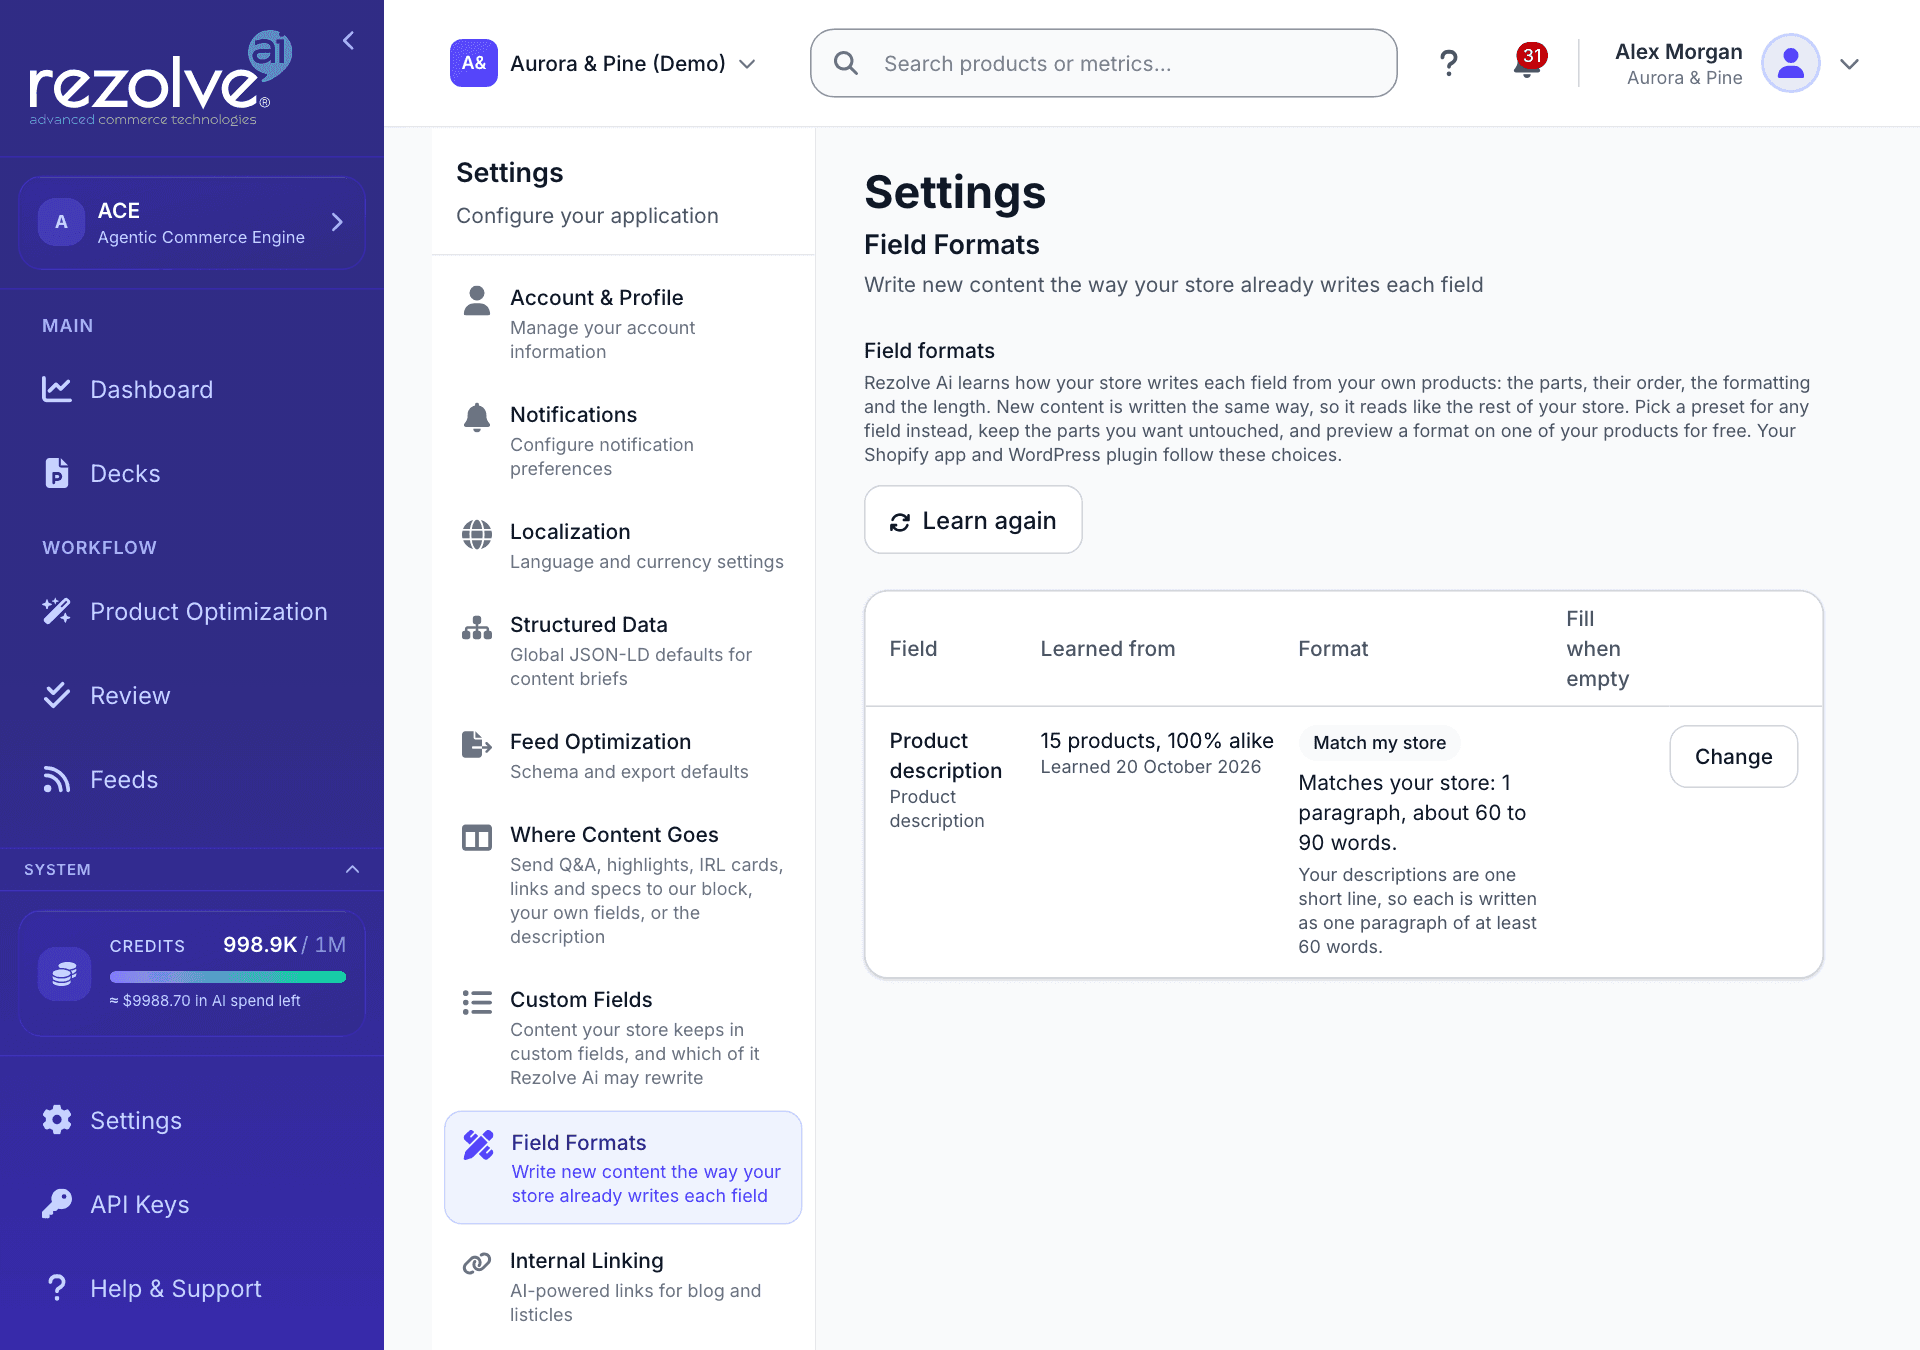Image resolution: width=1920 pixels, height=1350 pixels.
Task: Click the credits usage progress bar
Action: click(x=228, y=977)
